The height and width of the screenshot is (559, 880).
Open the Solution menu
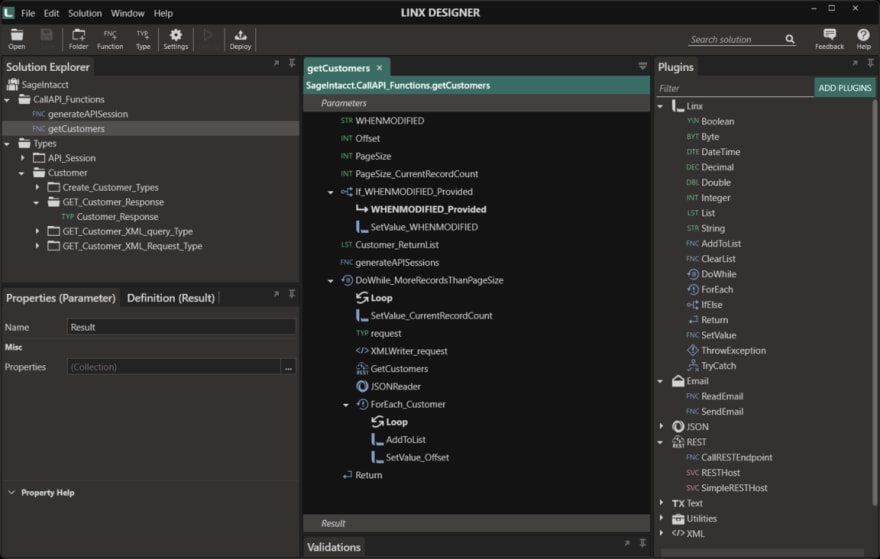[85, 13]
